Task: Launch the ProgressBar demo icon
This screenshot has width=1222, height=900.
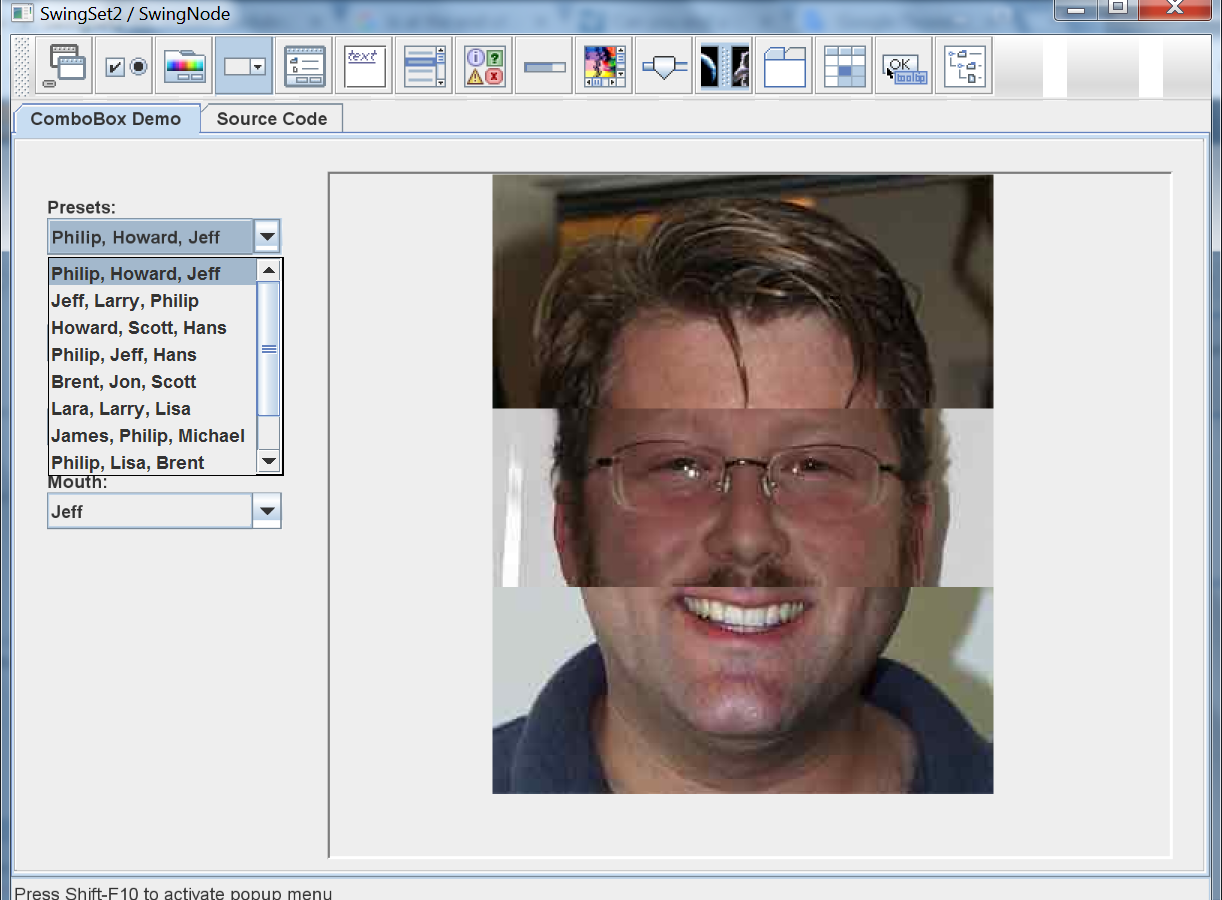Action: [544, 66]
